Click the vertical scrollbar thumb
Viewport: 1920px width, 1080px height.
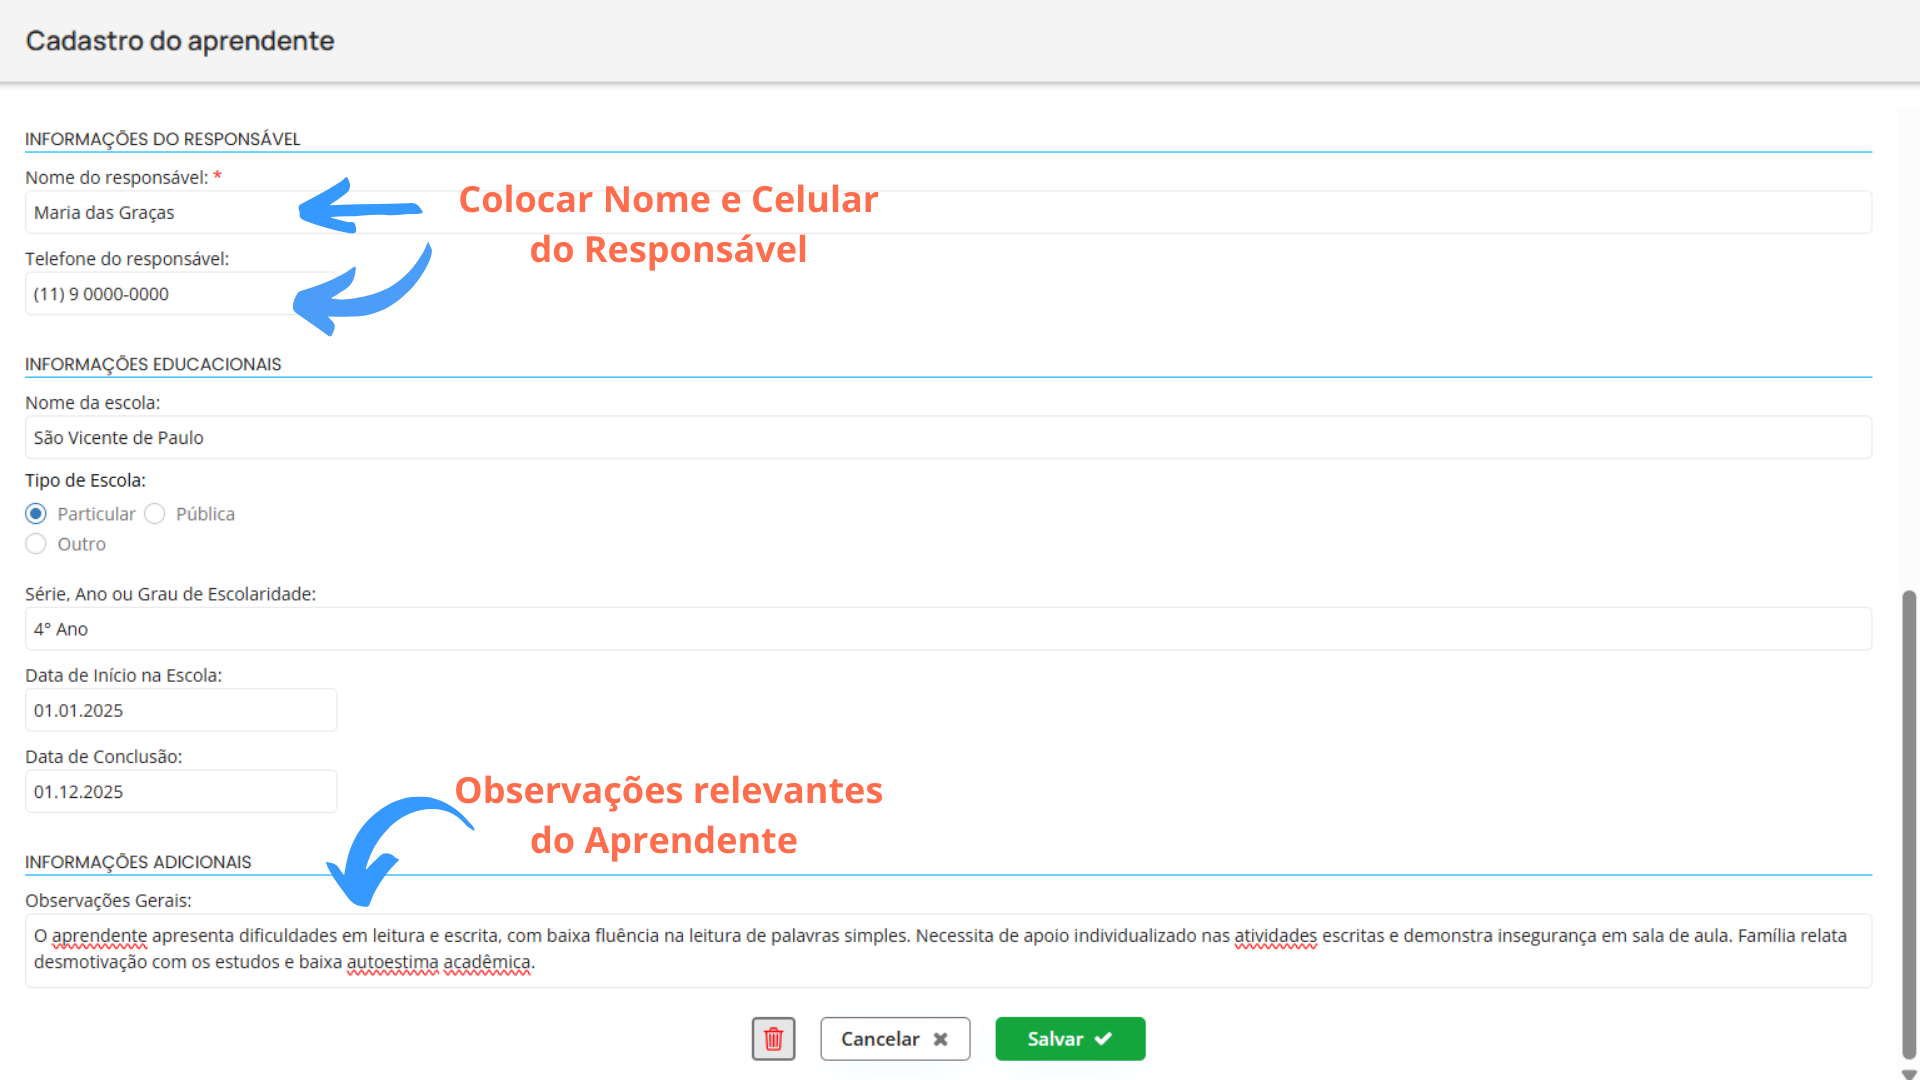(x=1909, y=824)
